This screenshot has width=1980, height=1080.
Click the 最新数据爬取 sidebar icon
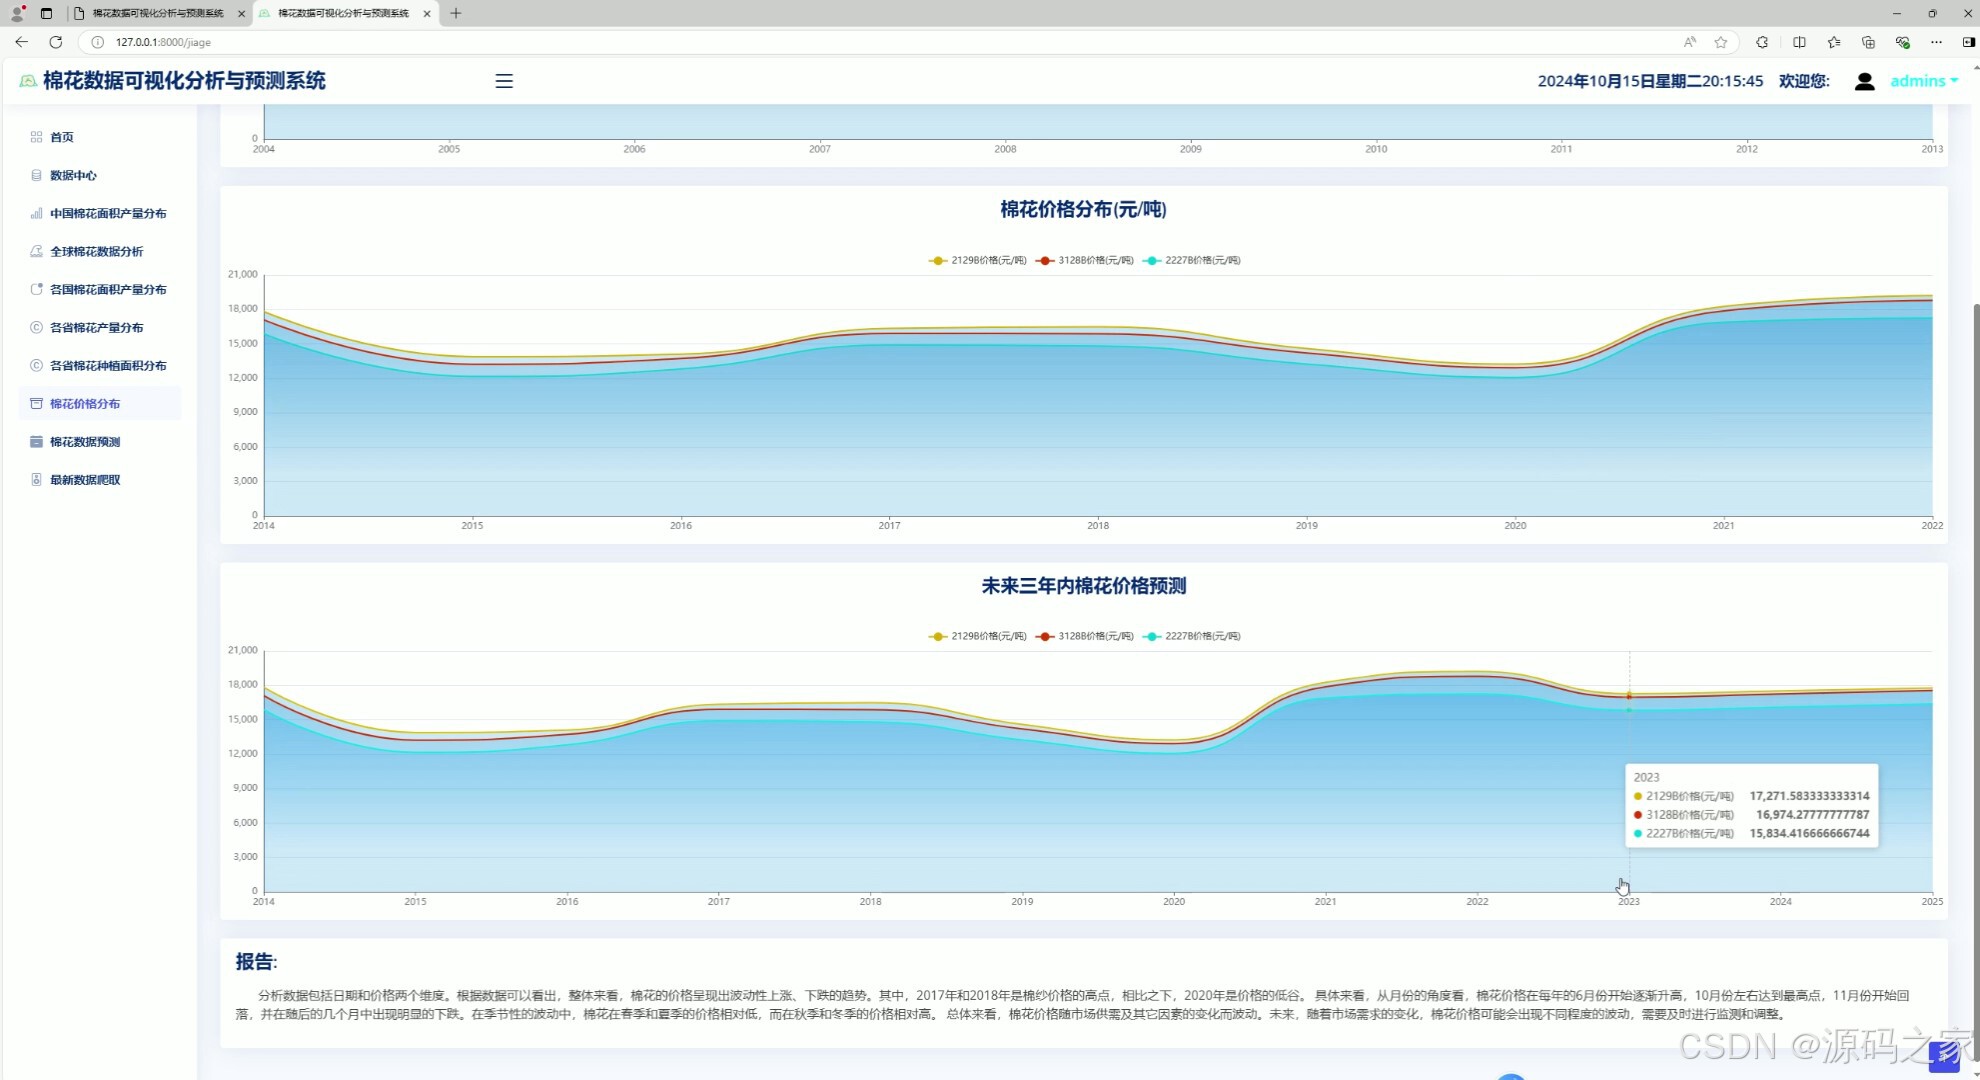tap(36, 480)
